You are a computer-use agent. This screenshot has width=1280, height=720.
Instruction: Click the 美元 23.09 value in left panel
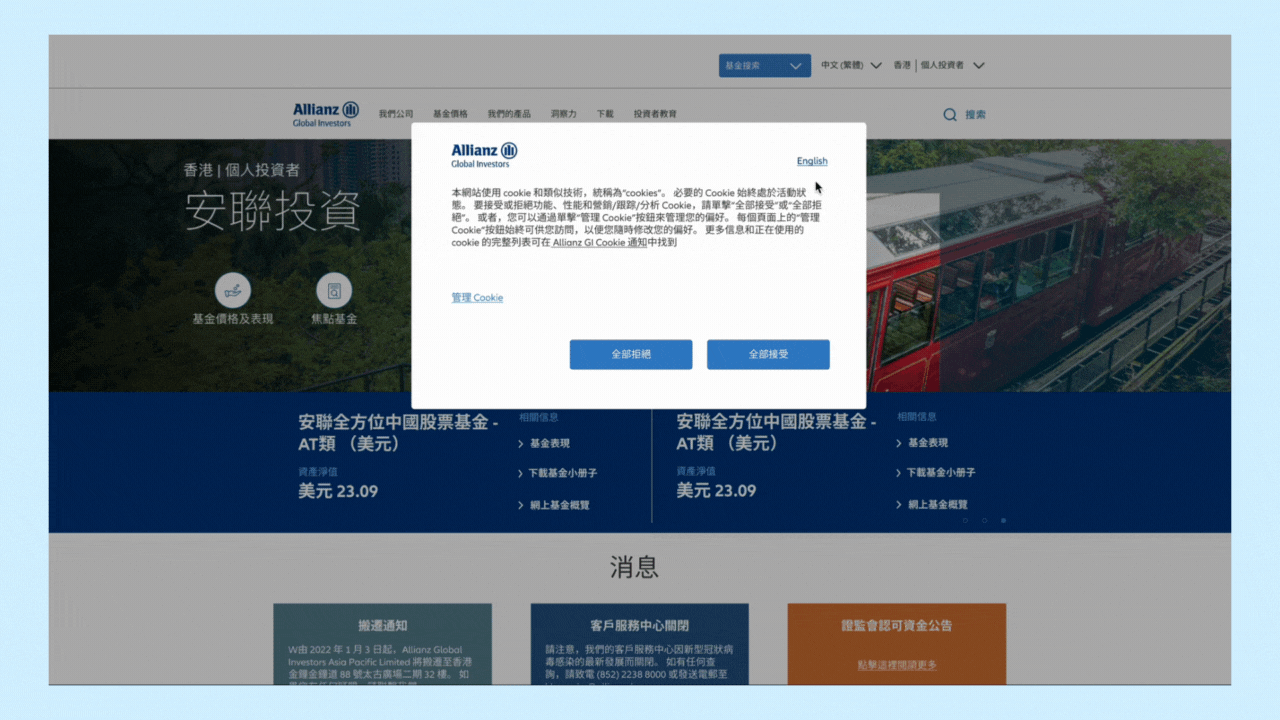click(338, 491)
